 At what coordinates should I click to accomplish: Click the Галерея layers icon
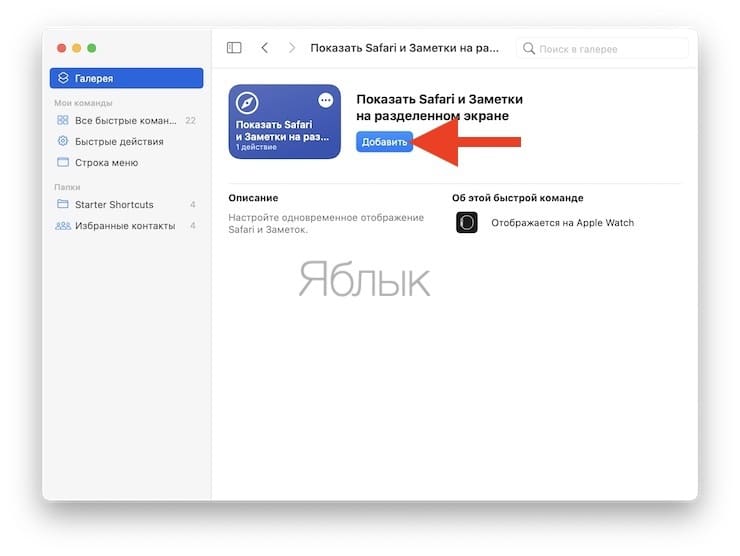point(63,78)
